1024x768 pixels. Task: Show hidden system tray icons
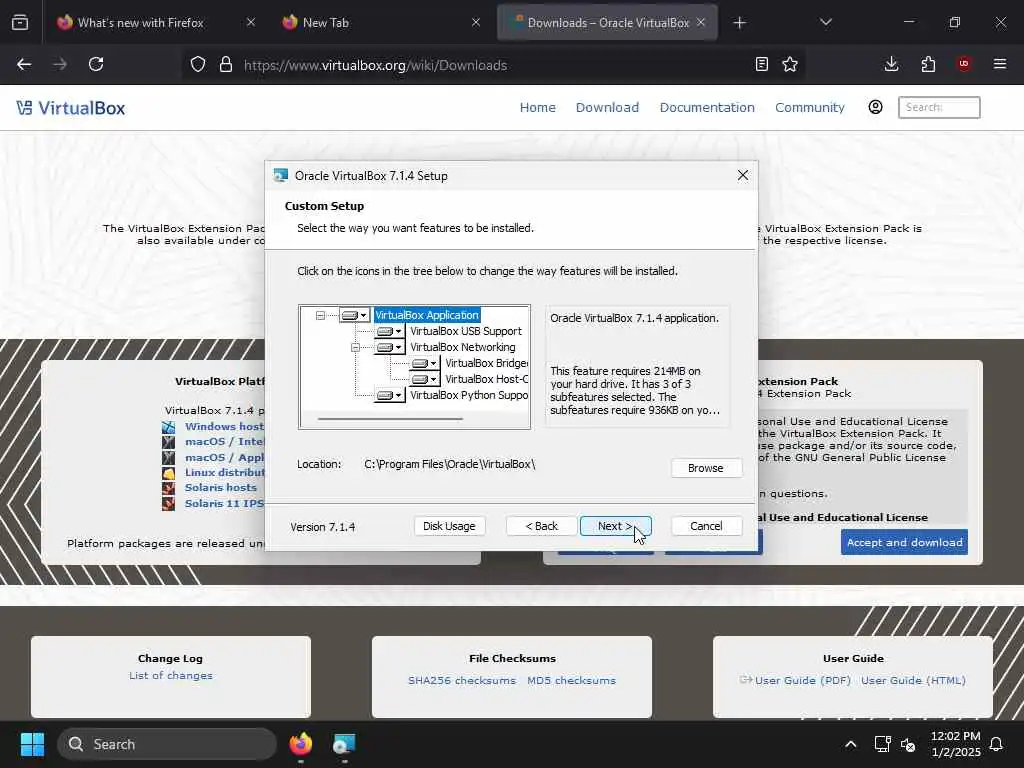tap(850, 744)
